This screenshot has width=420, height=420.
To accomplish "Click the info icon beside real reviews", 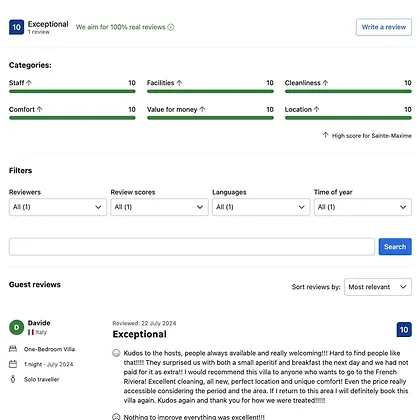I will point(171,27).
